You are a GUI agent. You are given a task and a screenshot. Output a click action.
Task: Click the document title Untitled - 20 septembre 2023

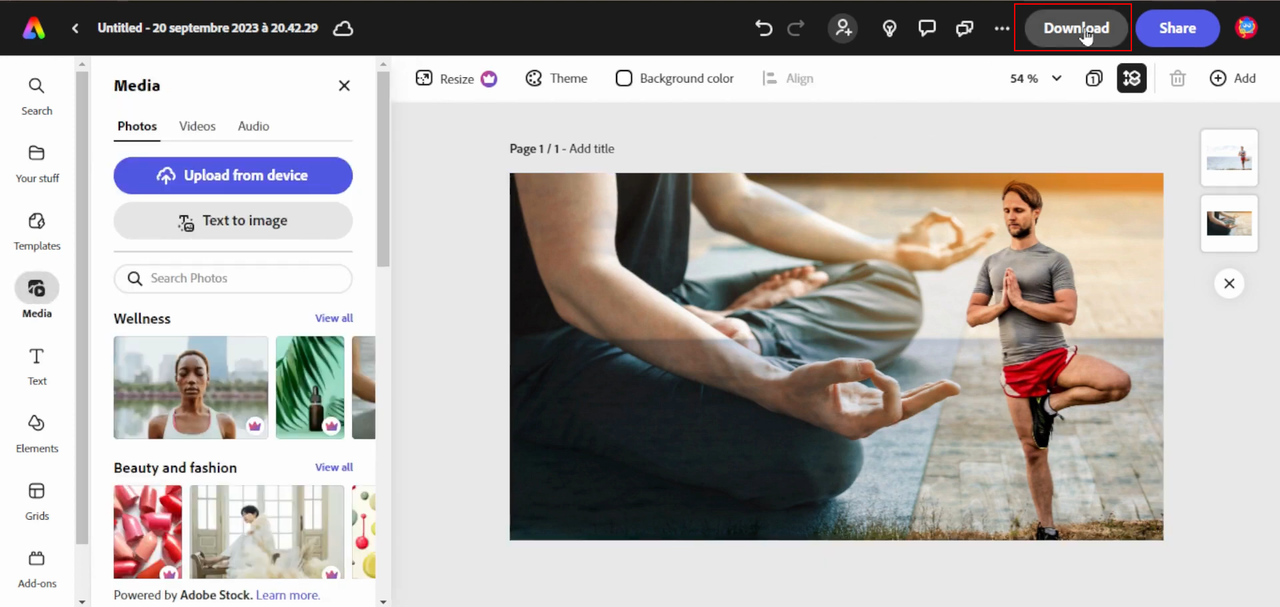[x=207, y=28]
